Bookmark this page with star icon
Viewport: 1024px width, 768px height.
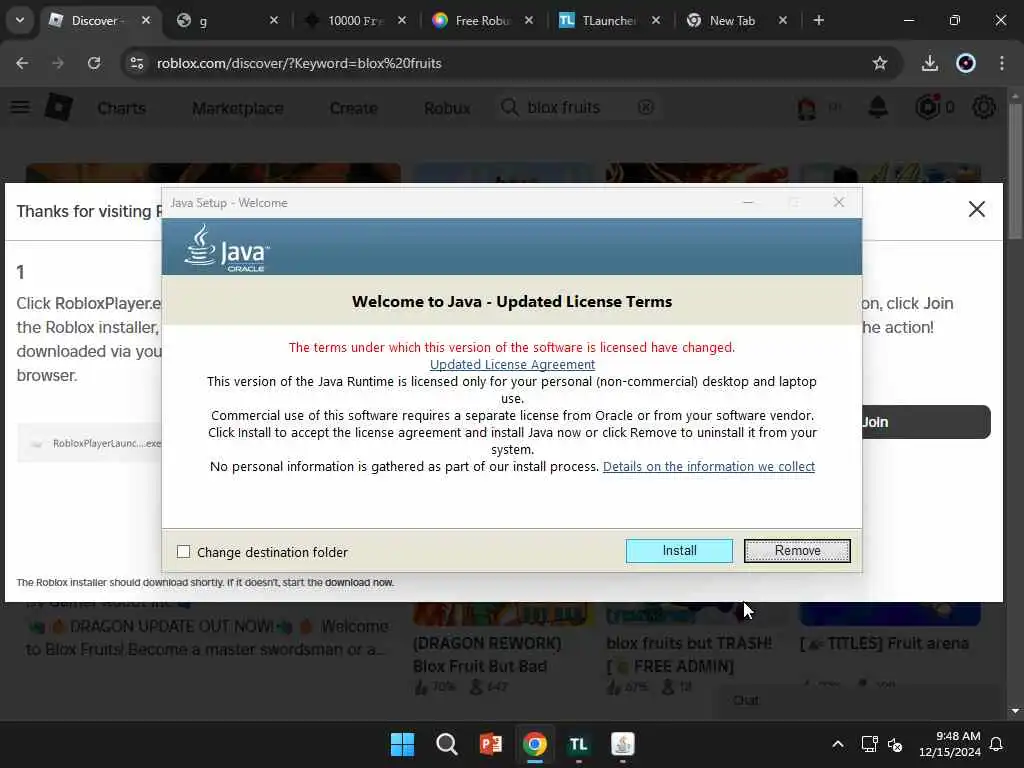coord(880,63)
